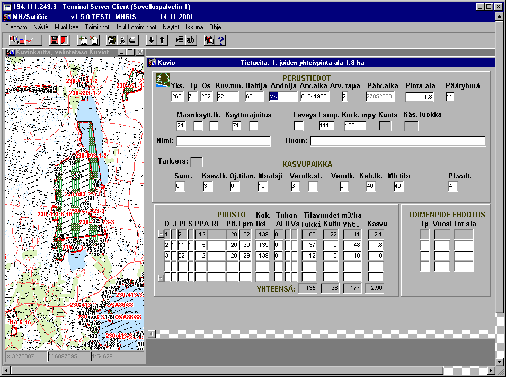Click into the Nimi text field

(224, 141)
